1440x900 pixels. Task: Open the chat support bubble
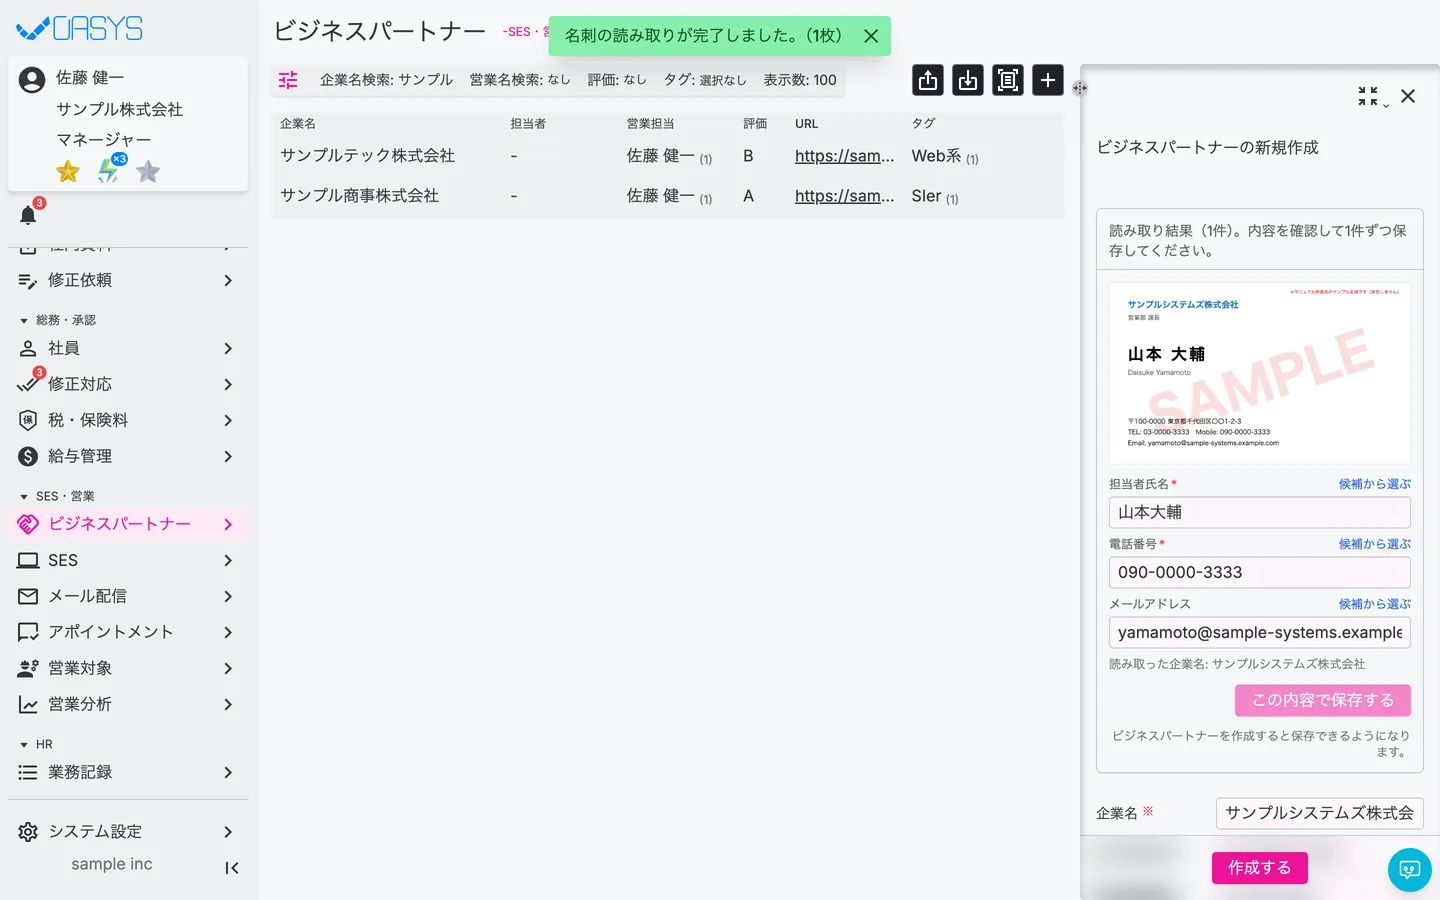pyautogui.click(x=1410, y=870)
